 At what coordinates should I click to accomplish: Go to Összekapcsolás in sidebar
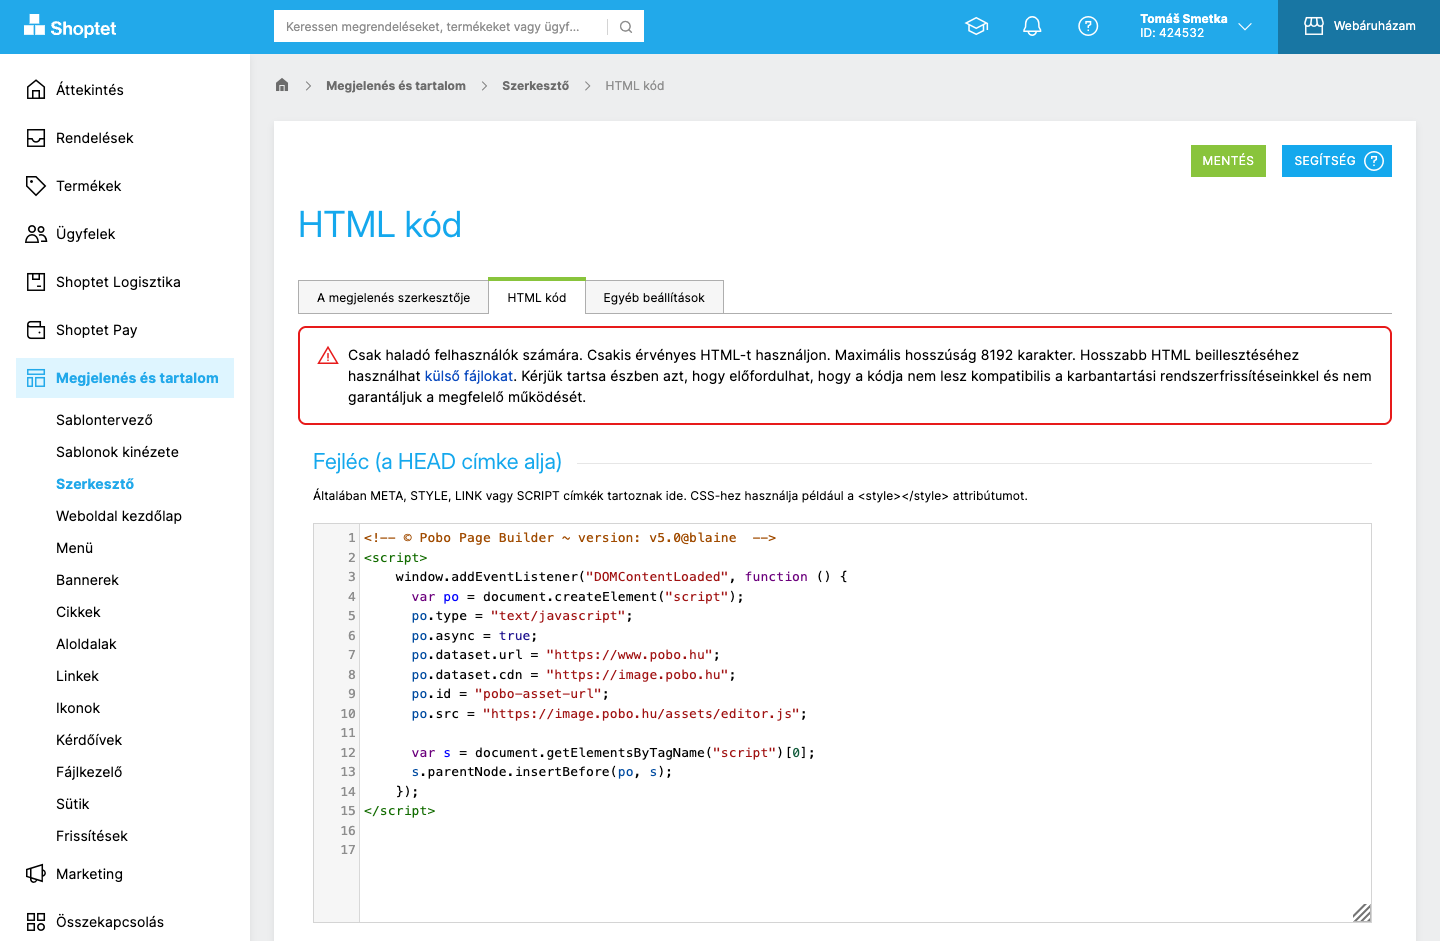110,922
